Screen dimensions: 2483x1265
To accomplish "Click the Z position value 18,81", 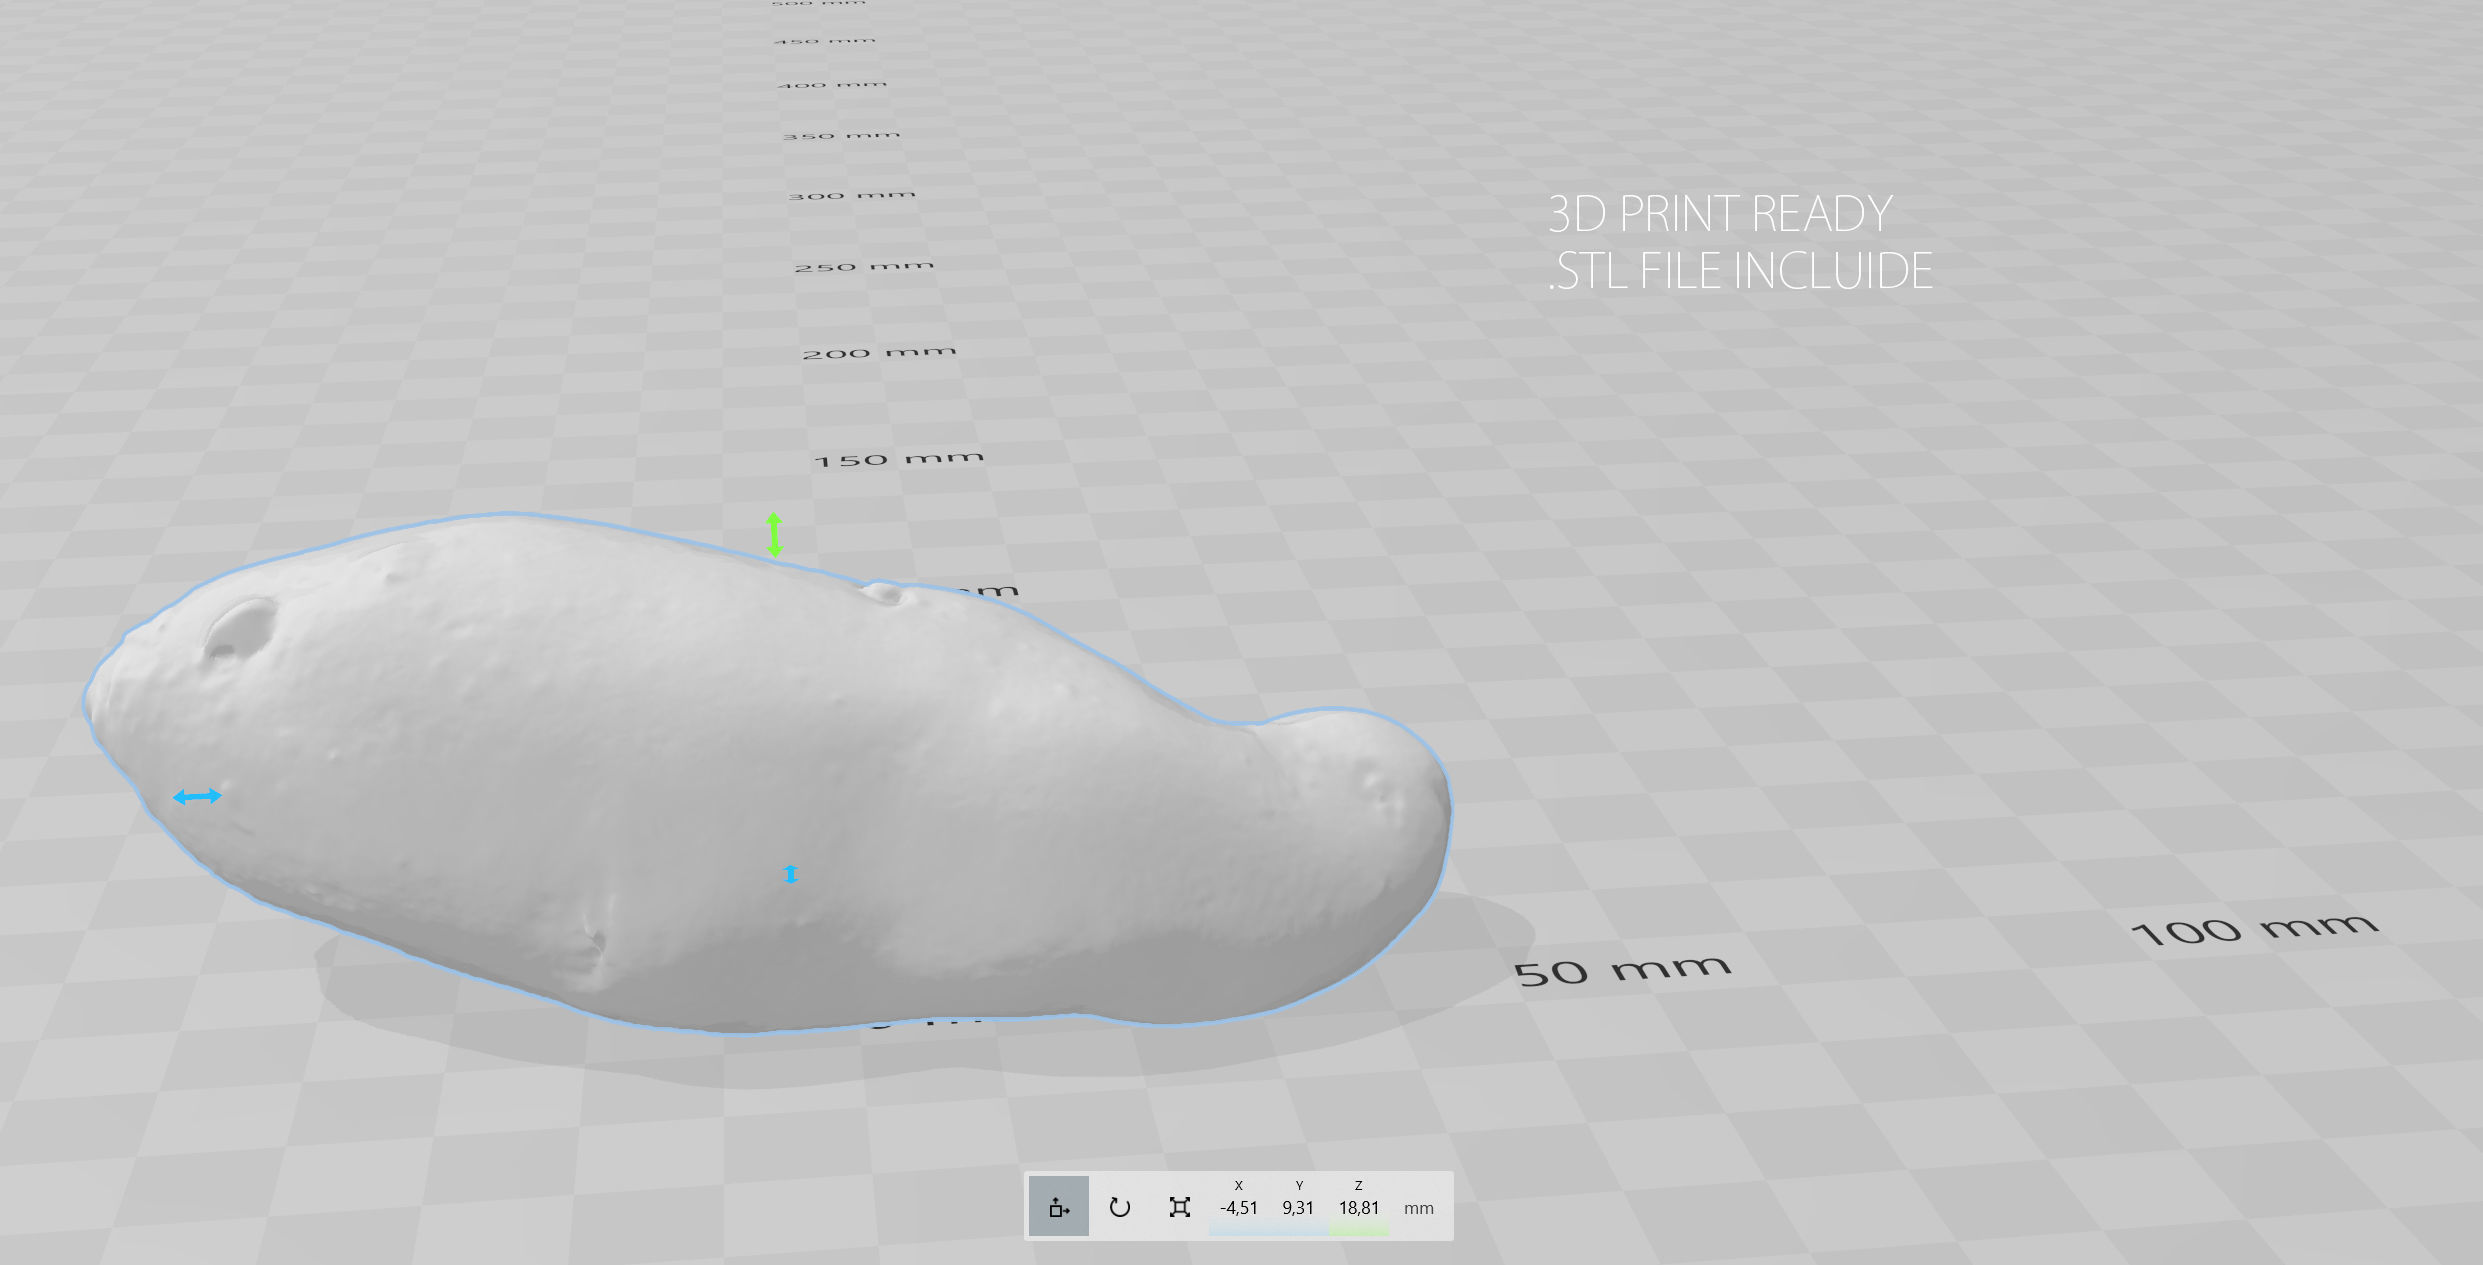I will [1358, 1208].
